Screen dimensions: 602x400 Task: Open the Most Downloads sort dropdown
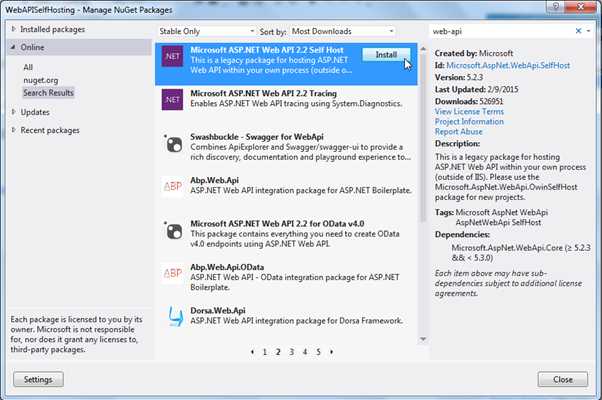[342, 31]
